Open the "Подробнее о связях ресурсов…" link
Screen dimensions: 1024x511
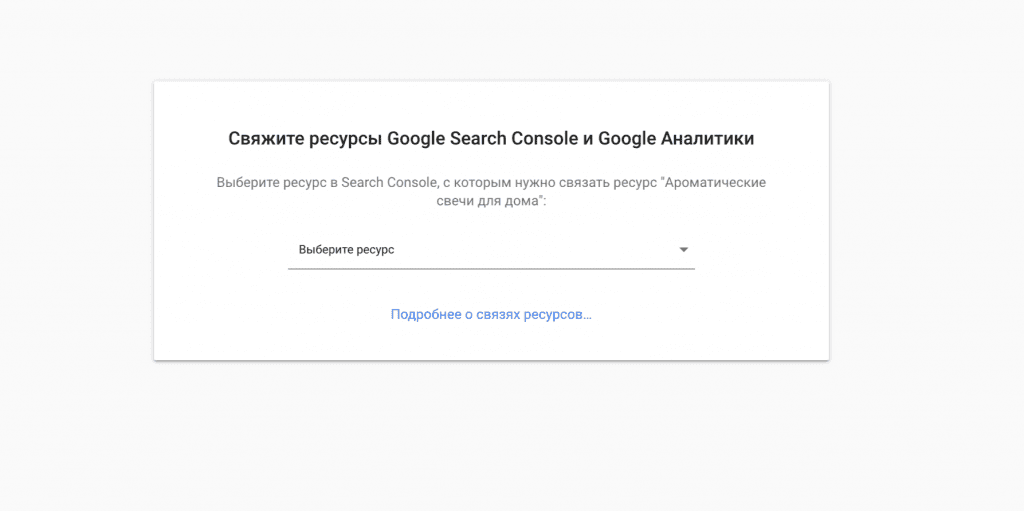[491, 314]
